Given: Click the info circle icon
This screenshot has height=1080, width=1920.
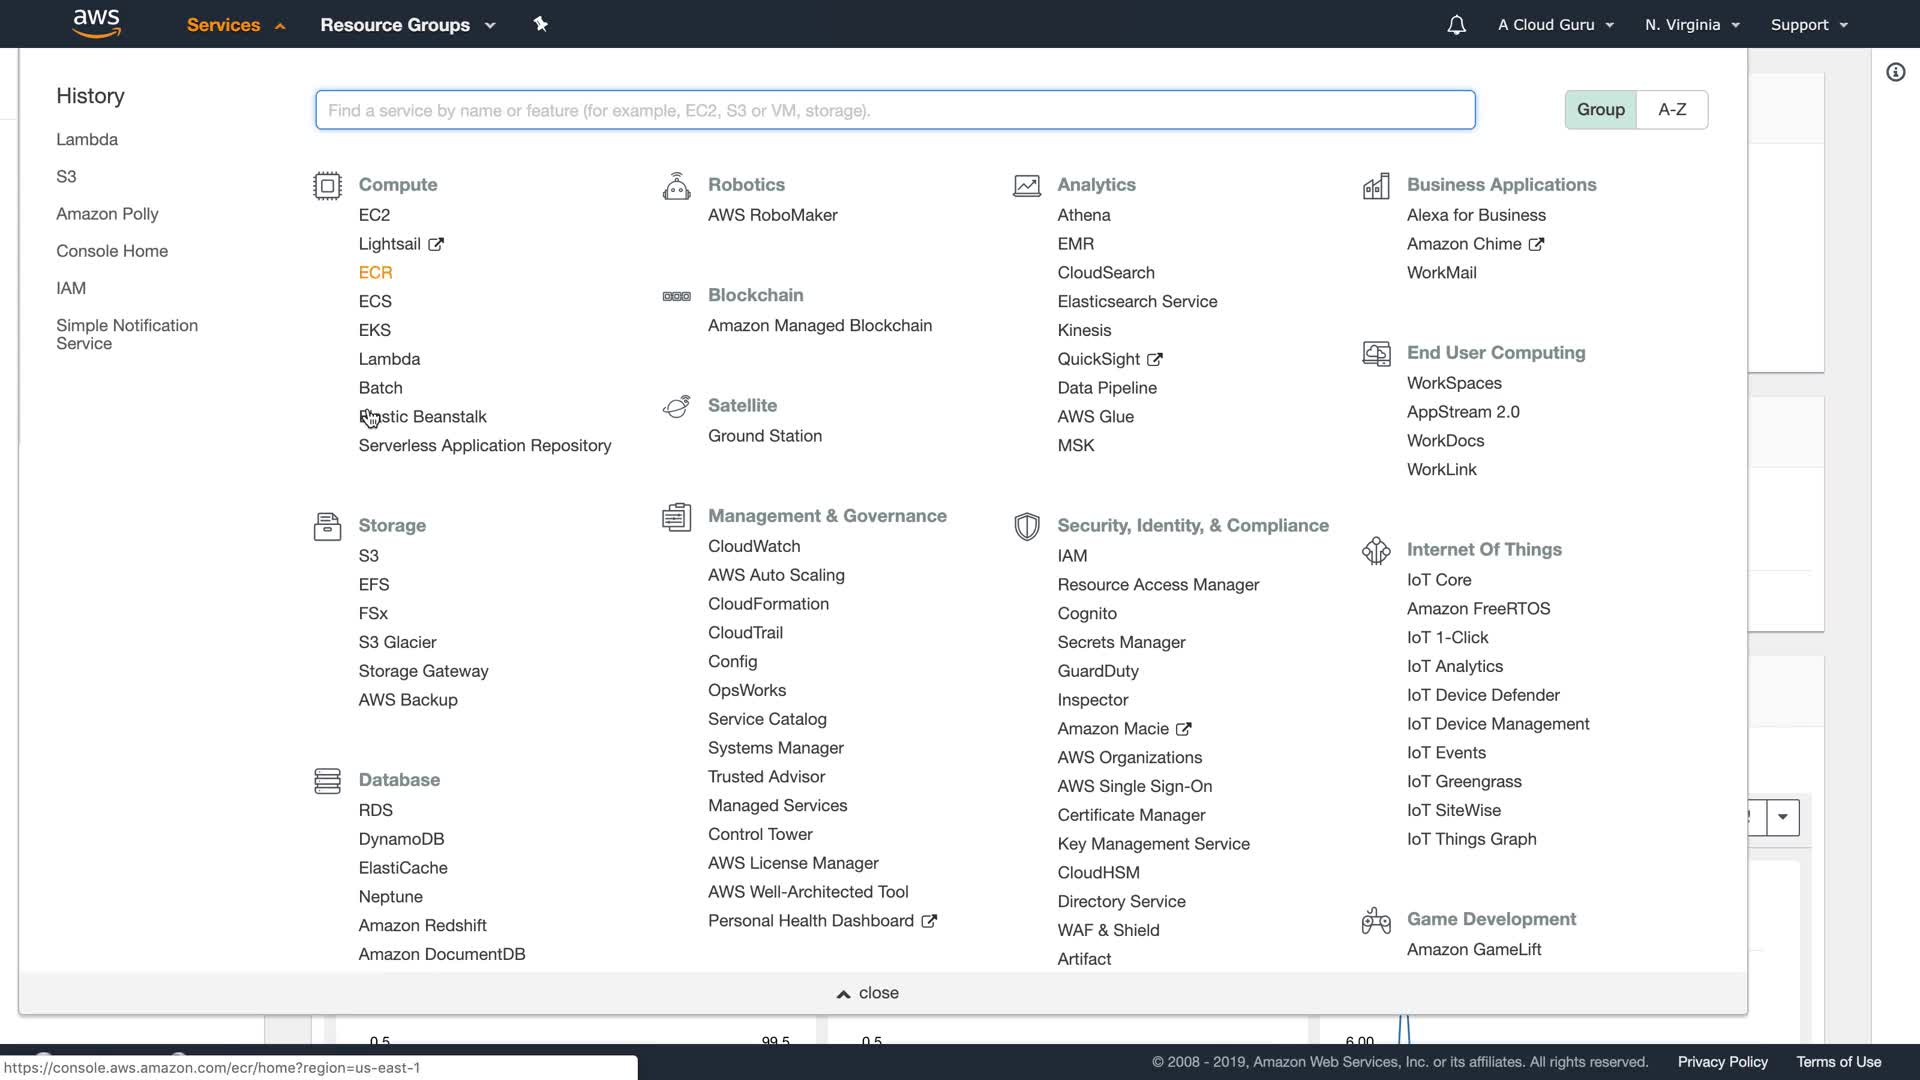Looking at the screenshot, I should tap(1895, 72).
